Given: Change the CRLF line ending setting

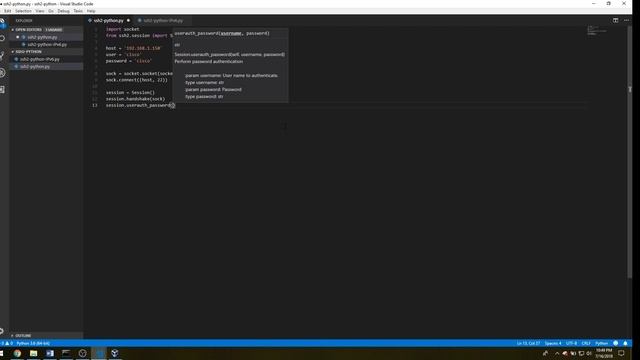Looking at the screenshot, I should point(586,343).
